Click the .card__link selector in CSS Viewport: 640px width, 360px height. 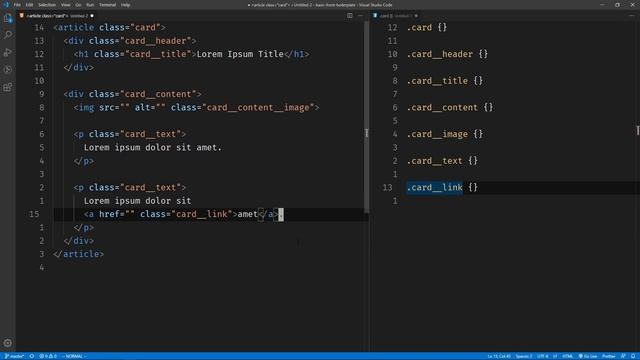(x=435, y=187)
